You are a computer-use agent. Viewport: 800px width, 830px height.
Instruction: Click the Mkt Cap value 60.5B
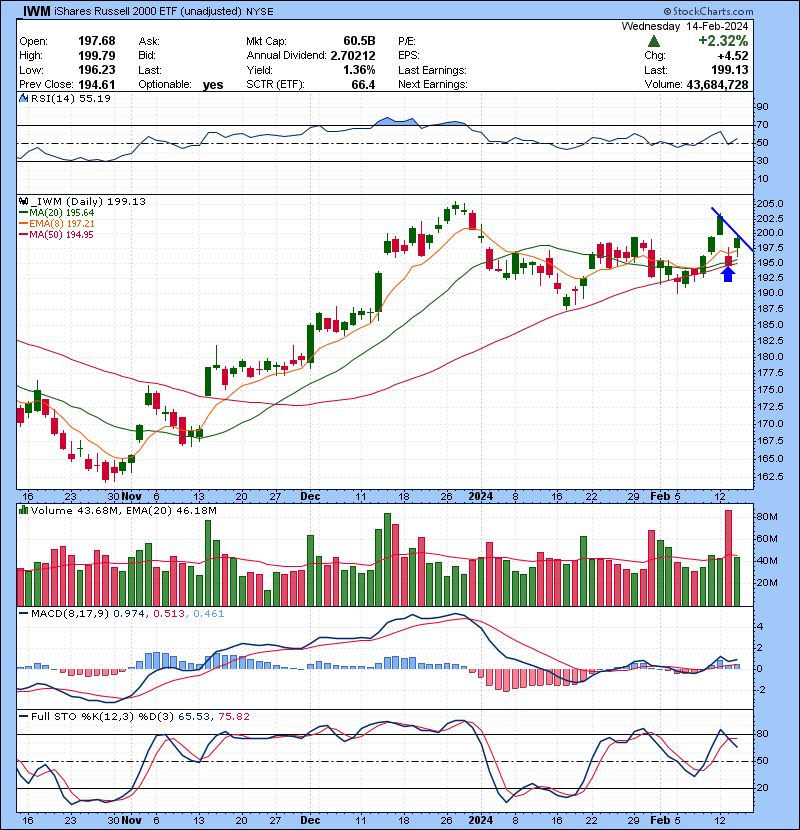[x=359, y=41]
